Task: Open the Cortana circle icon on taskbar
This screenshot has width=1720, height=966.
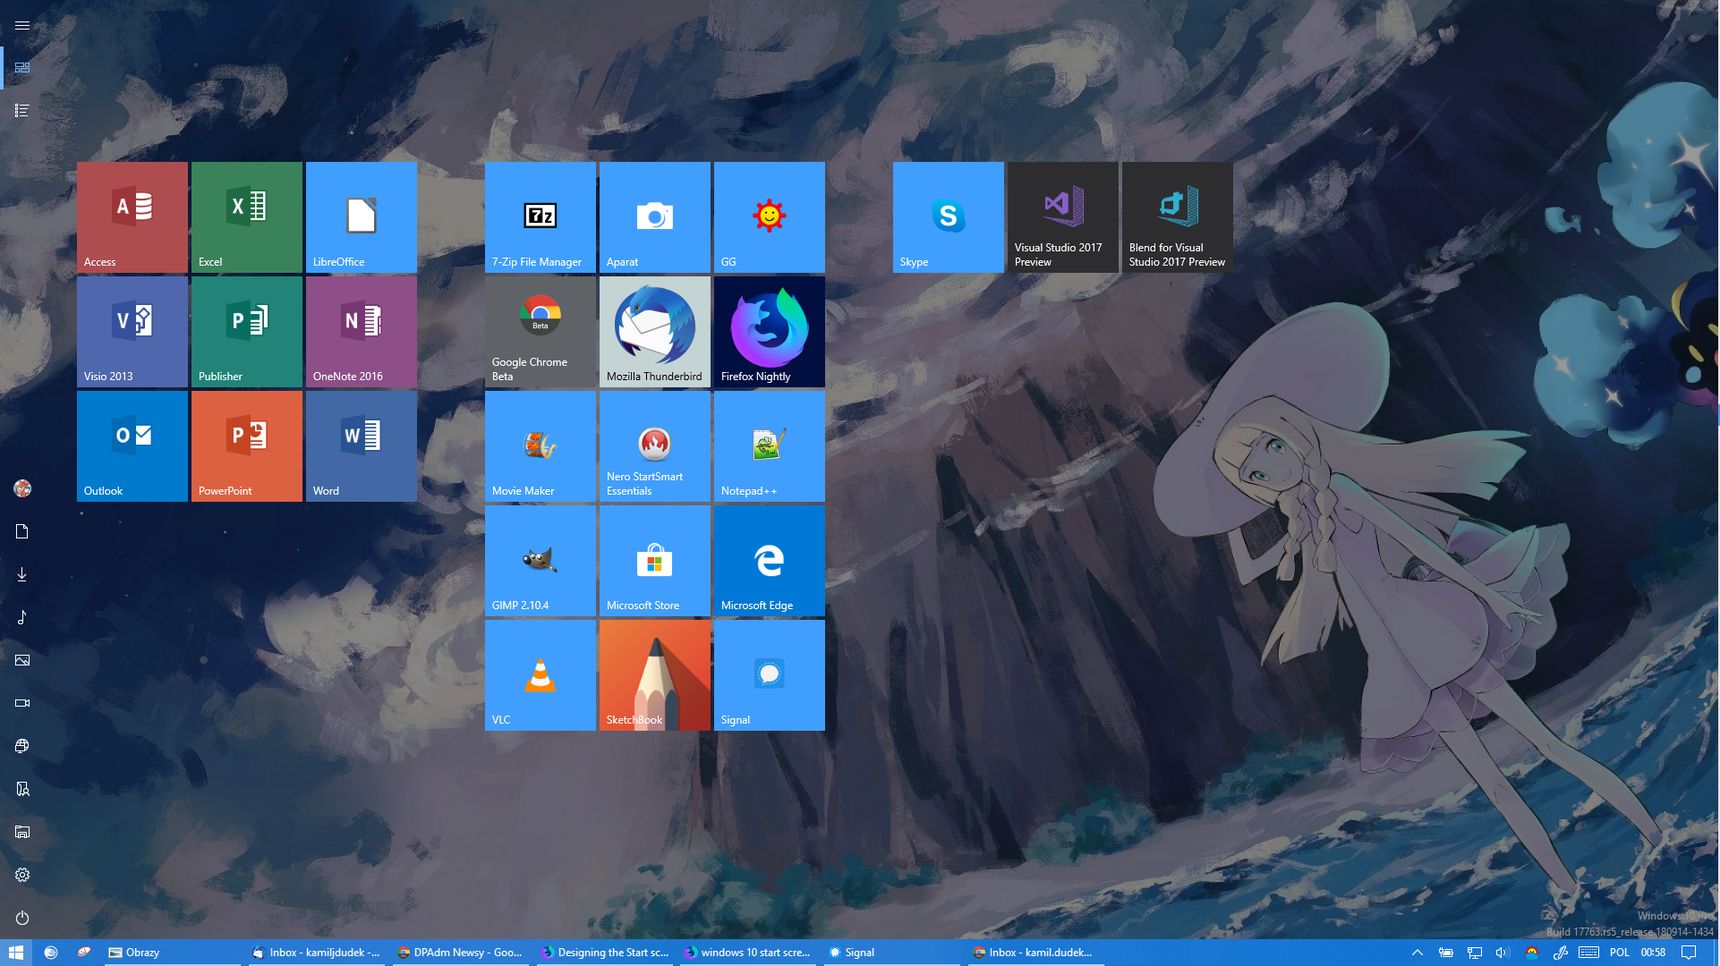Action: point(51,953)
